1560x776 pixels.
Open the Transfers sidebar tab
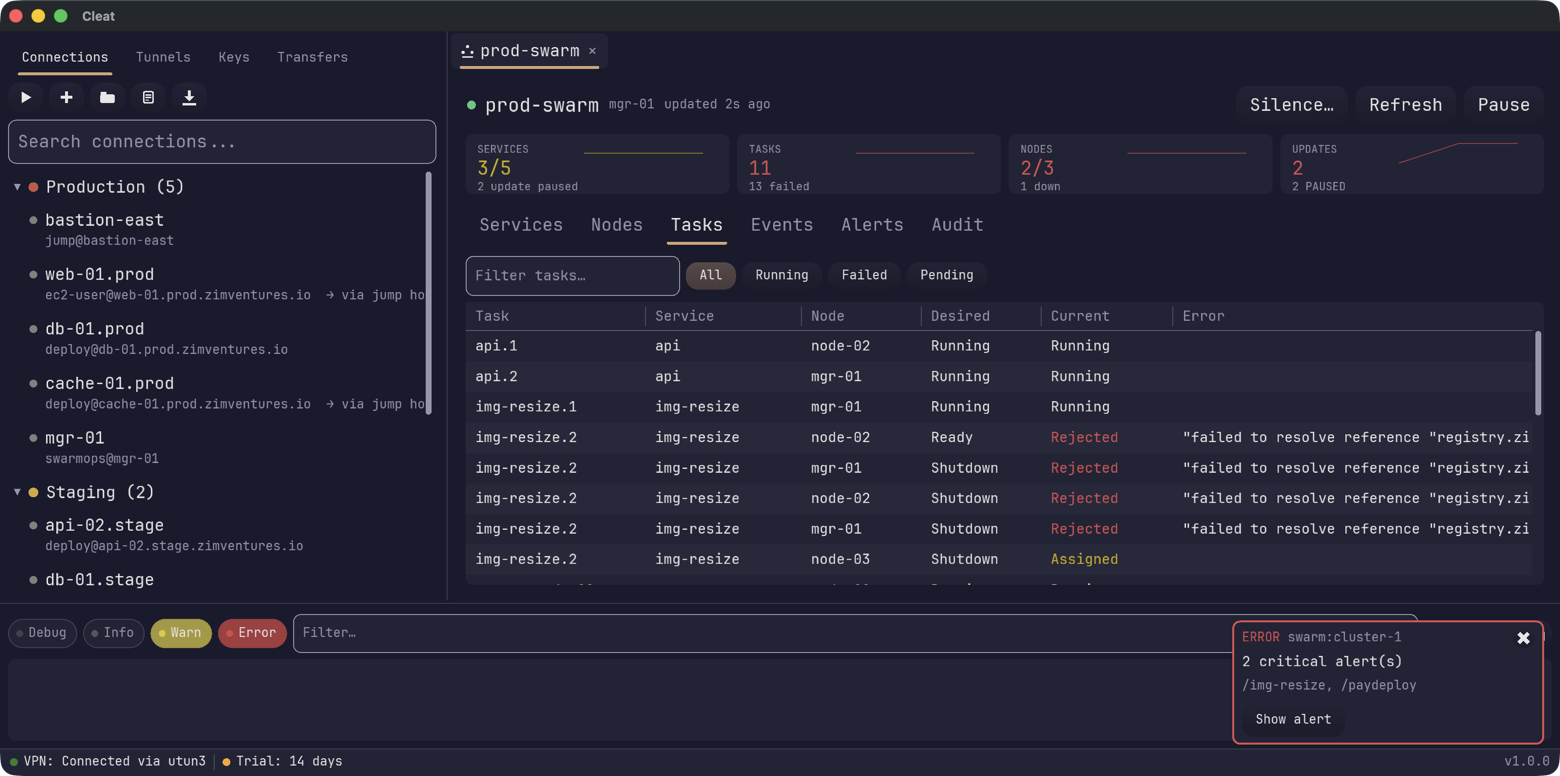coord(312,57)
